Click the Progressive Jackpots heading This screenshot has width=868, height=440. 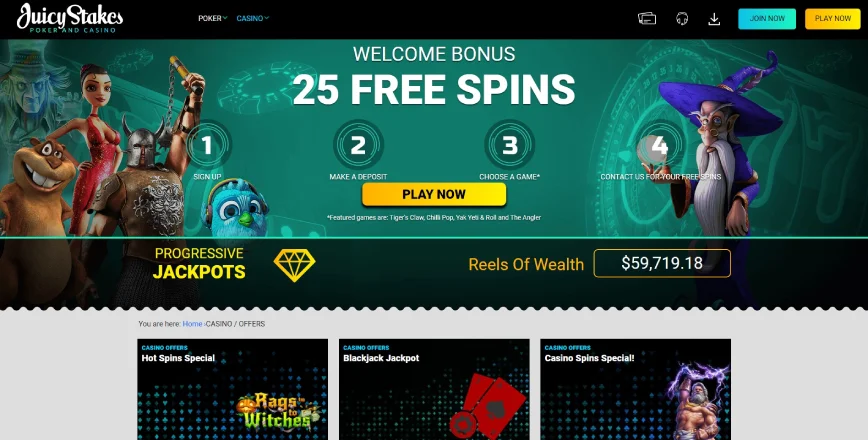(x=199, y=263)
